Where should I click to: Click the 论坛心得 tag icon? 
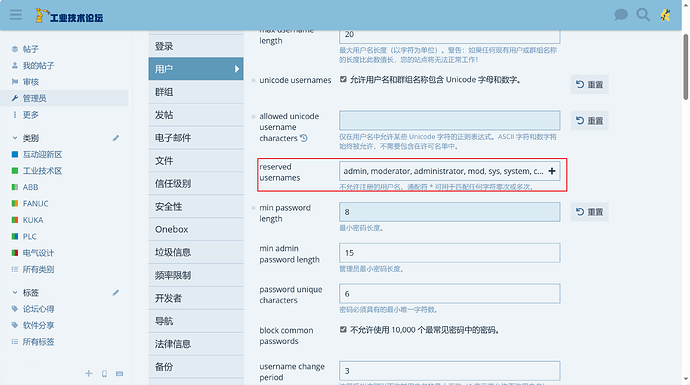point(15,309)
